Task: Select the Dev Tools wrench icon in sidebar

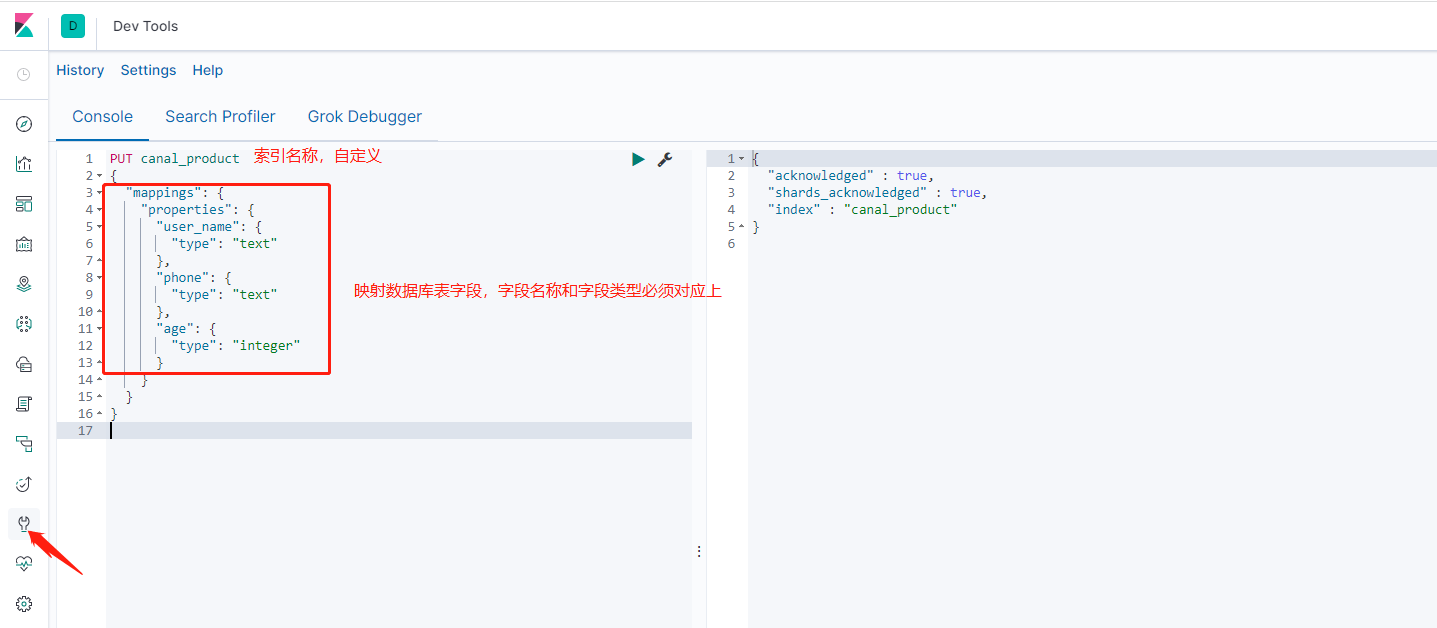Action: 24,524
